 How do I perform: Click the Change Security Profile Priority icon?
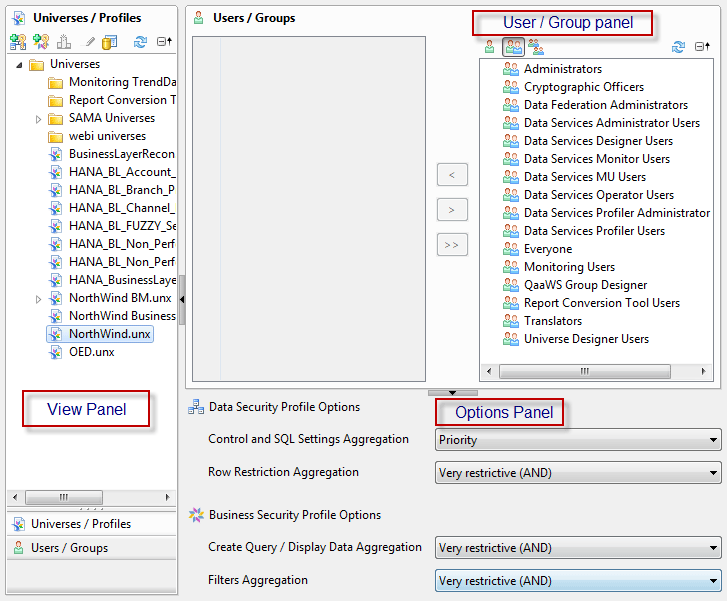click(64, 42)
